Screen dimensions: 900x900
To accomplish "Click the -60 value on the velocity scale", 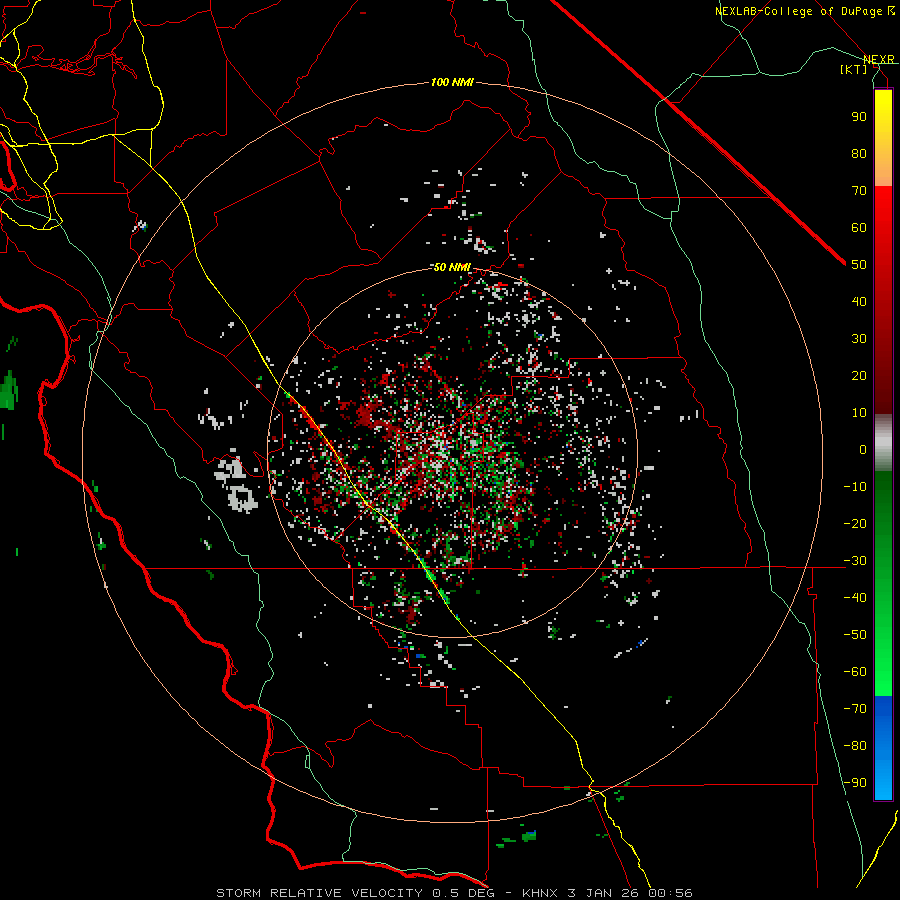I will pyautogui.click(x=855, y=672).
